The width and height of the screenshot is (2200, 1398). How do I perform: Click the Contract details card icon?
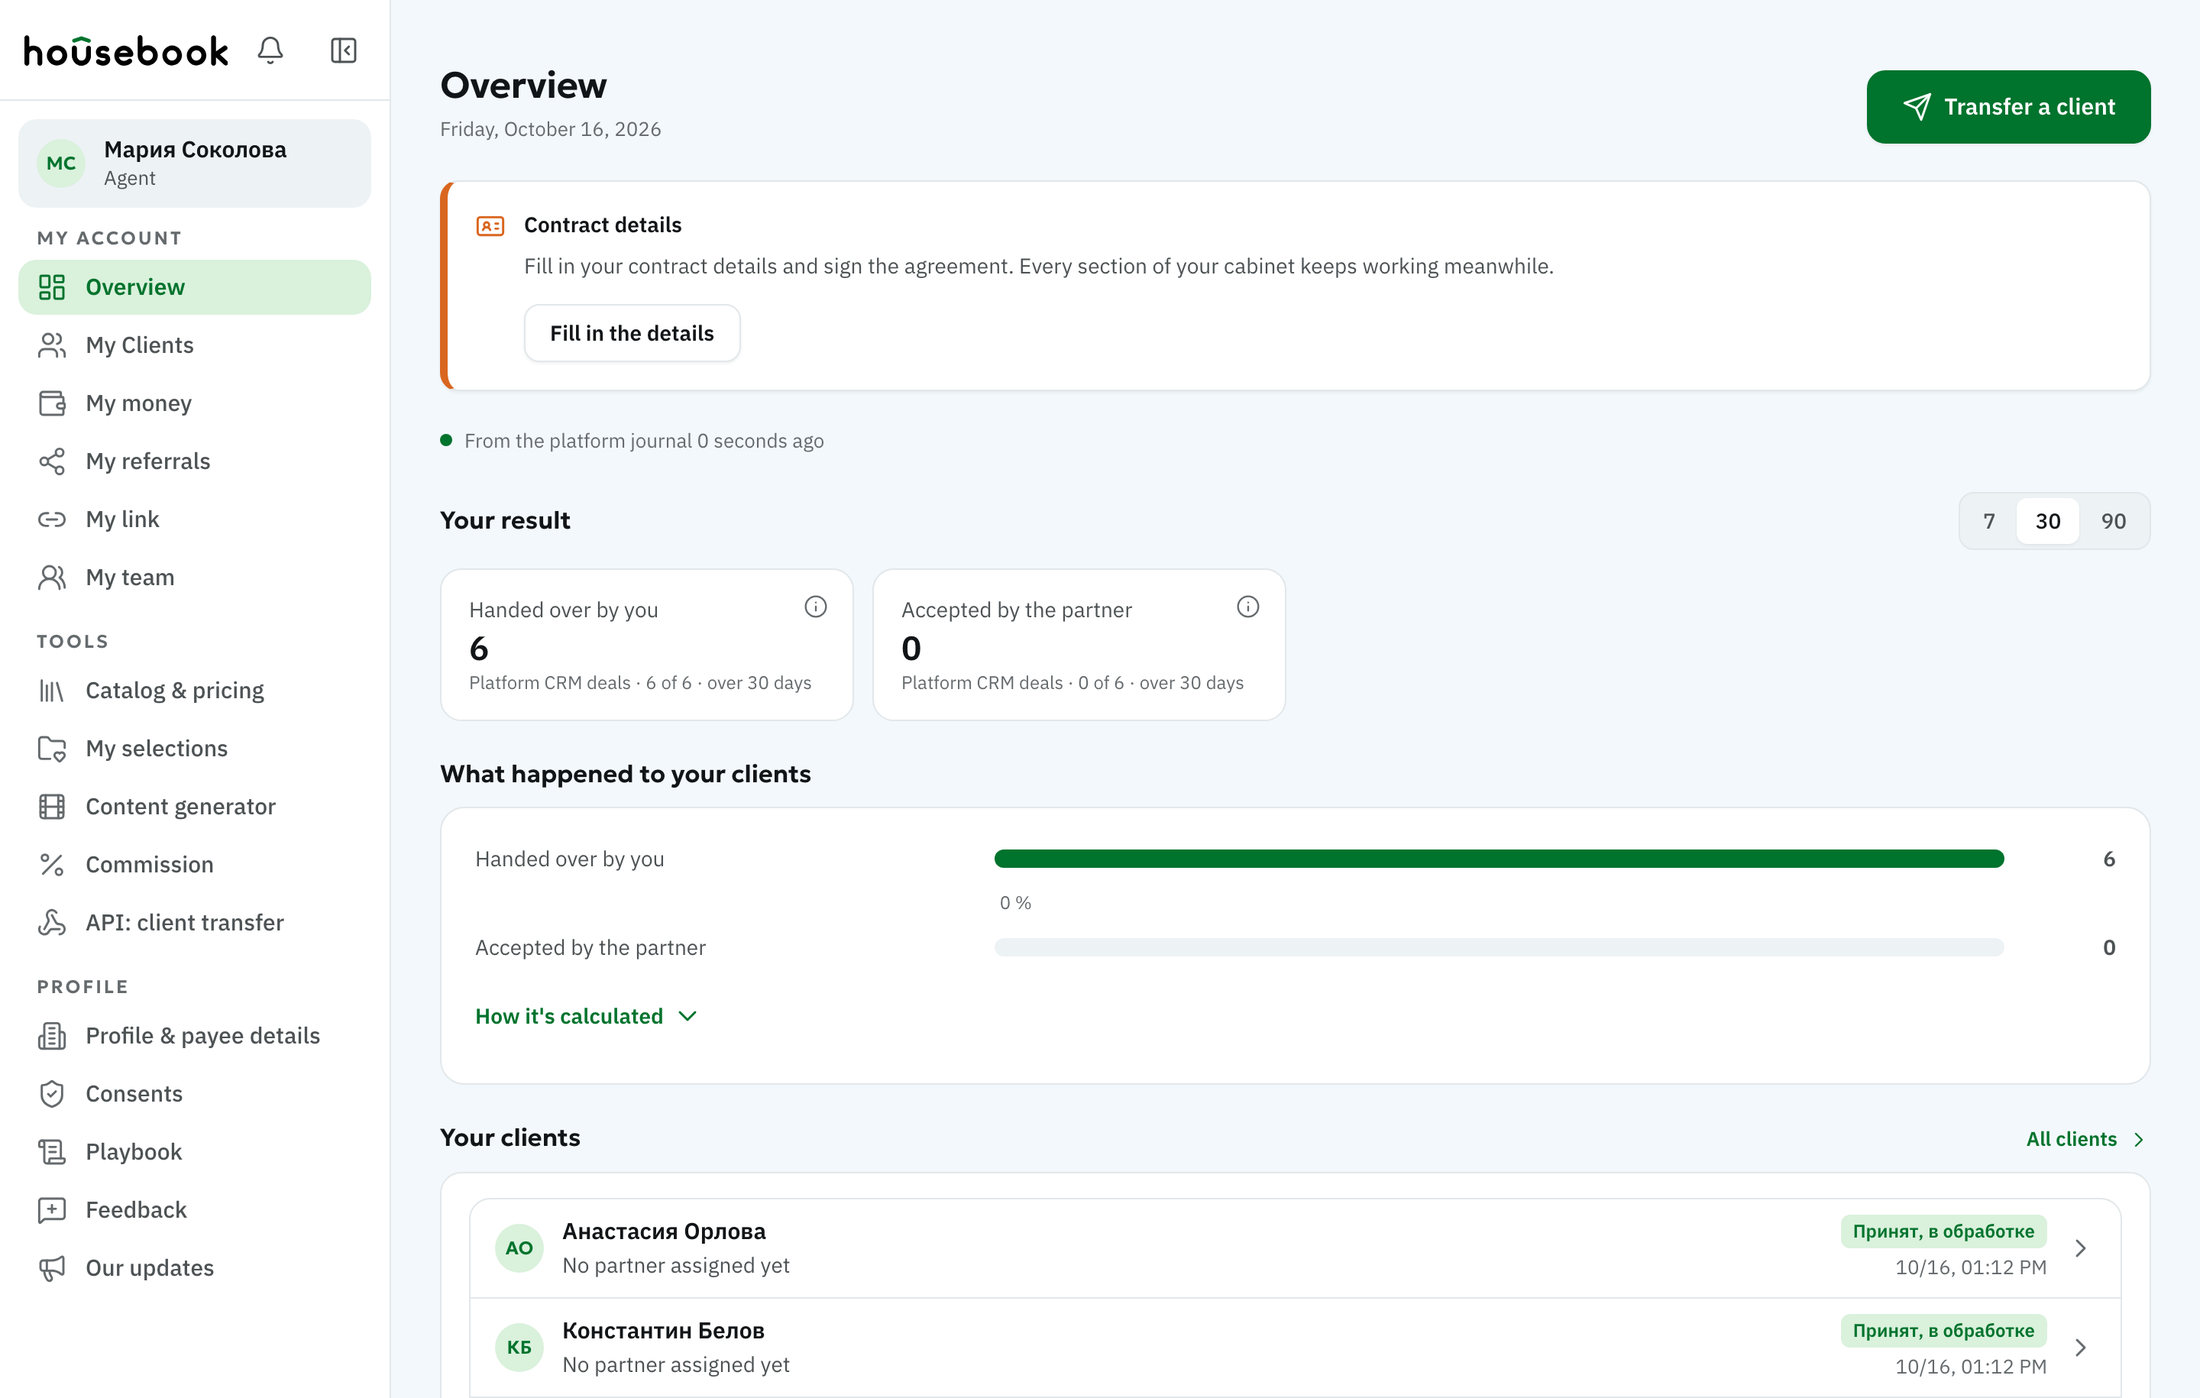[490, 226]
